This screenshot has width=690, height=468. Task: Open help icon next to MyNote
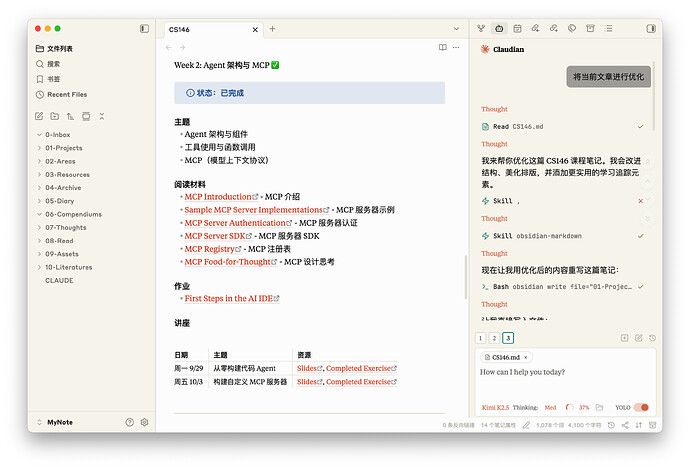[129, 422]
